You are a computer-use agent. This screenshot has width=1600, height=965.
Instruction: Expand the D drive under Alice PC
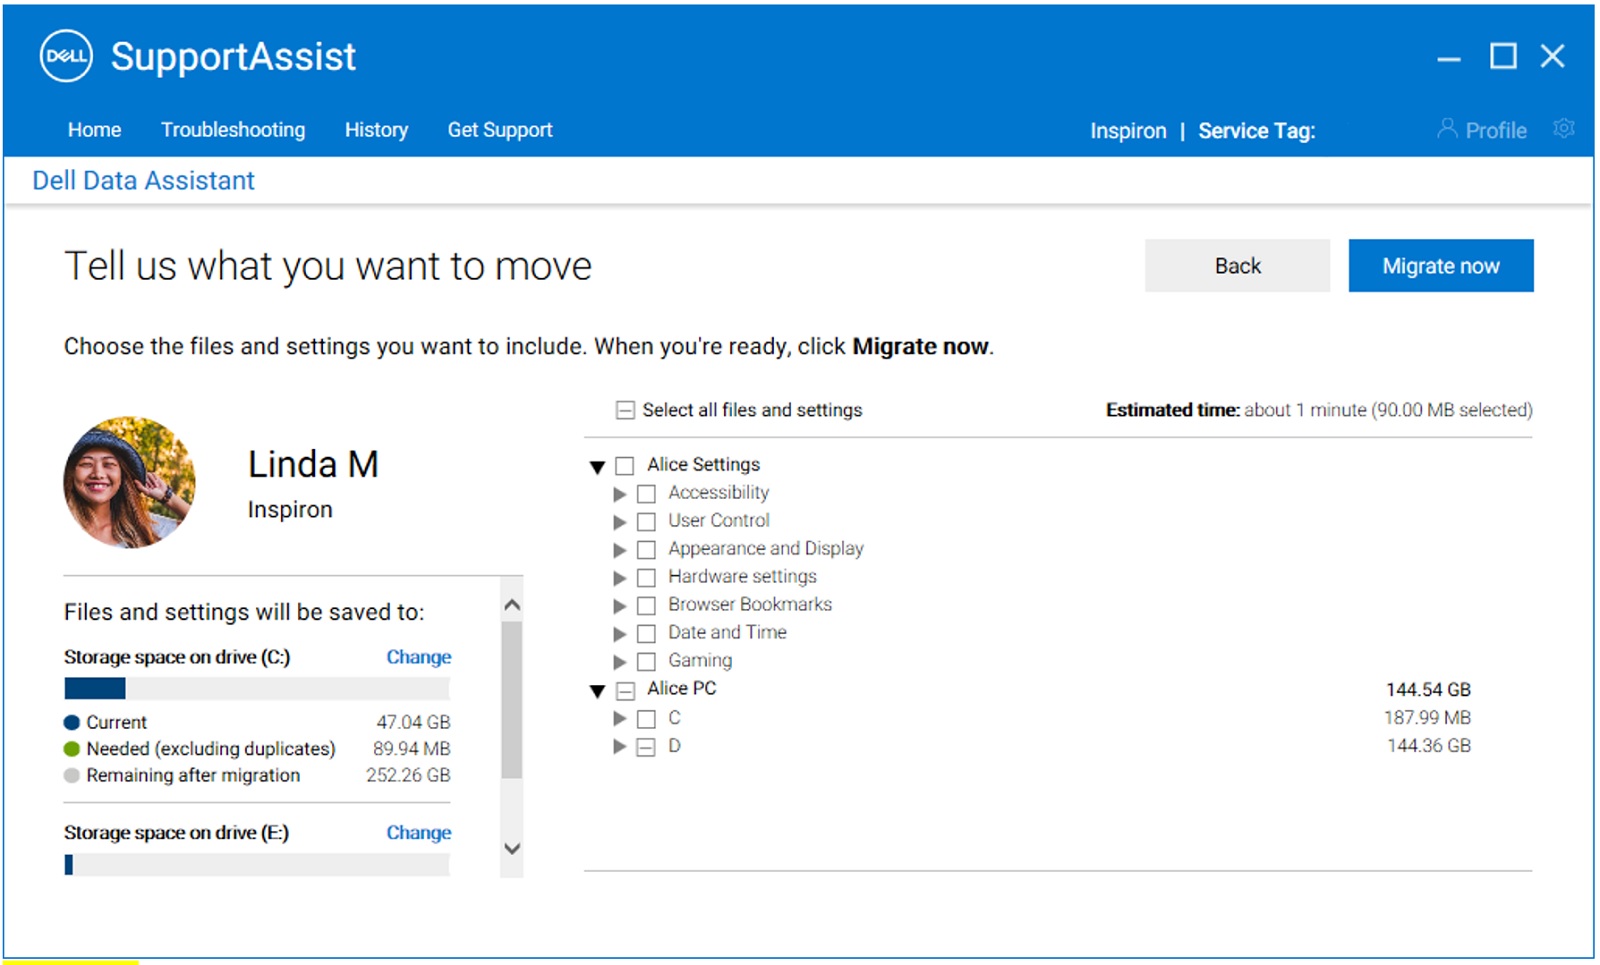[x=620, y=746]
